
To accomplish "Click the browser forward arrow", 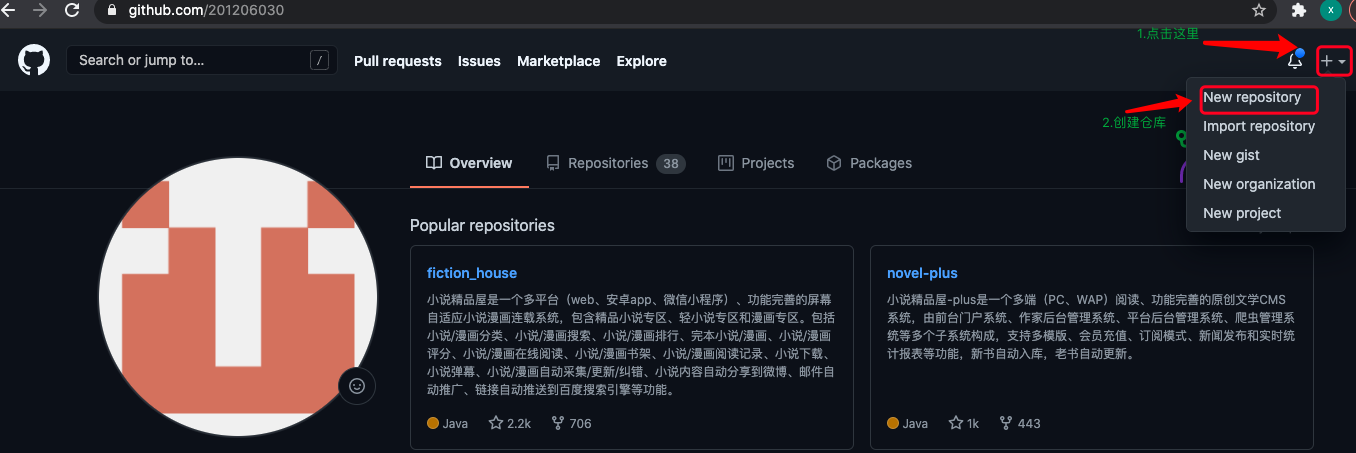I will [x=40, y=10].
